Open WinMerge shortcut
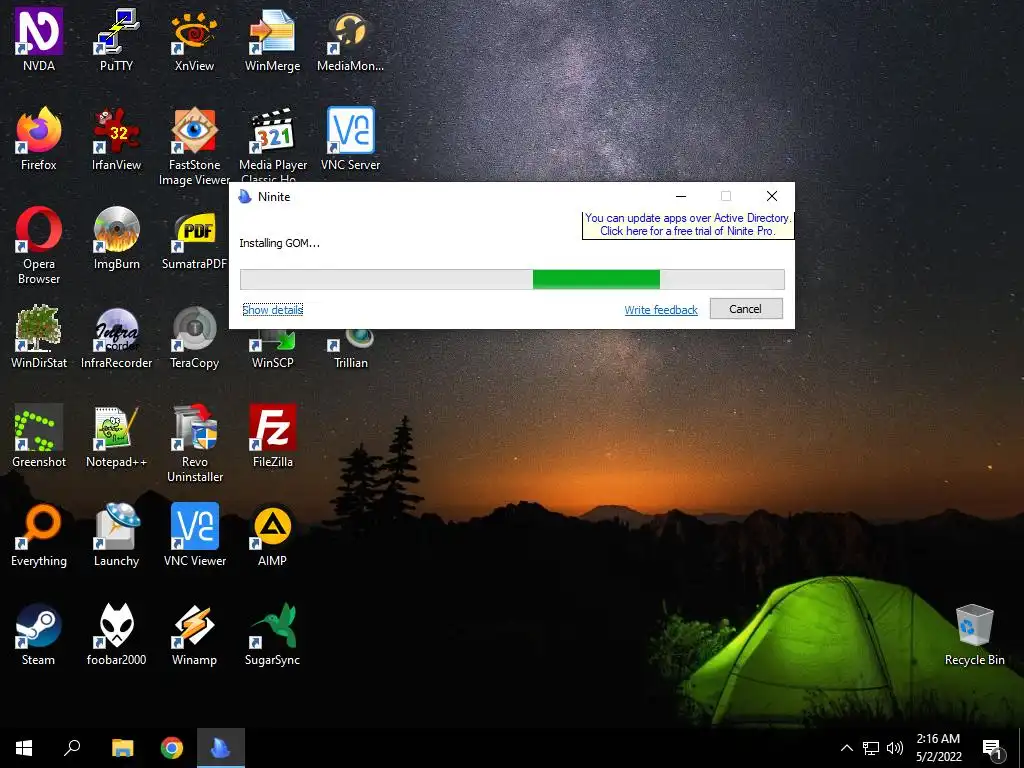1024x768 pixels. [272, 39]
